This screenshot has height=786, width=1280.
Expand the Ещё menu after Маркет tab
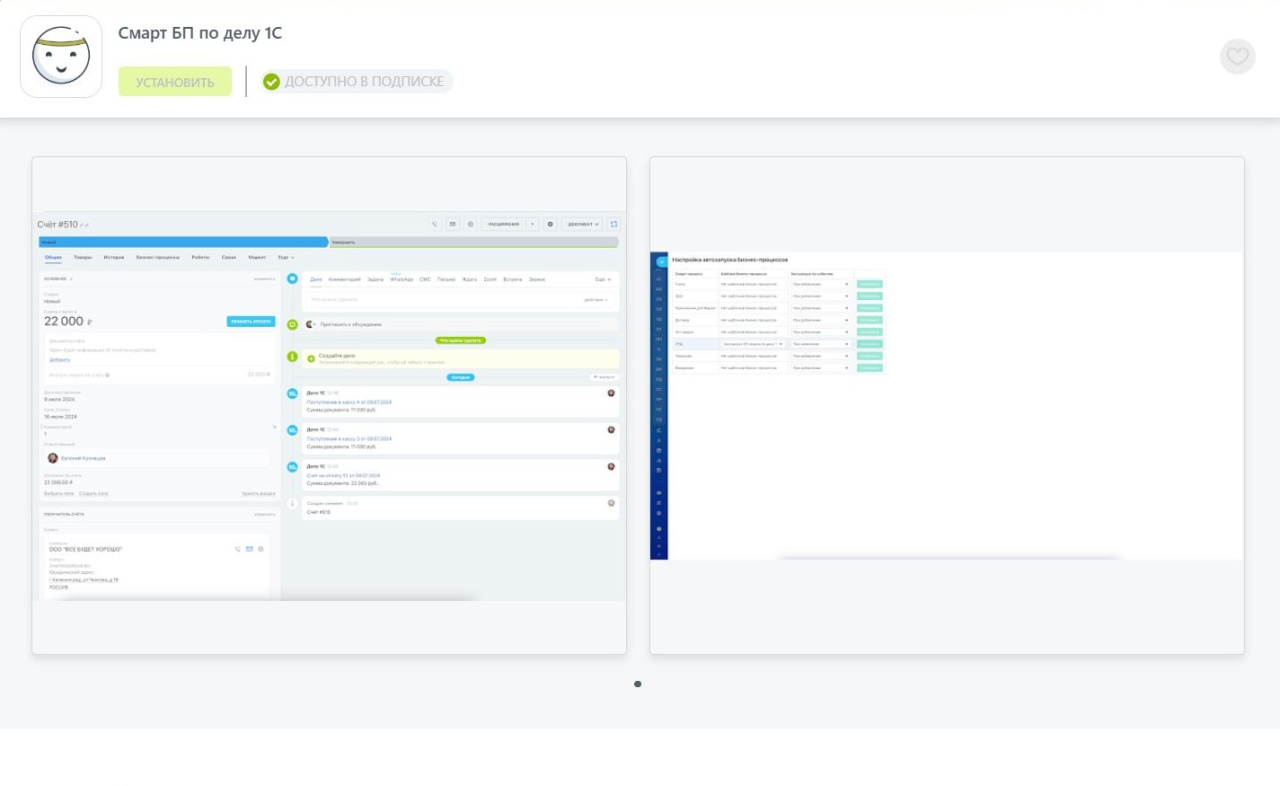(286, 257)
